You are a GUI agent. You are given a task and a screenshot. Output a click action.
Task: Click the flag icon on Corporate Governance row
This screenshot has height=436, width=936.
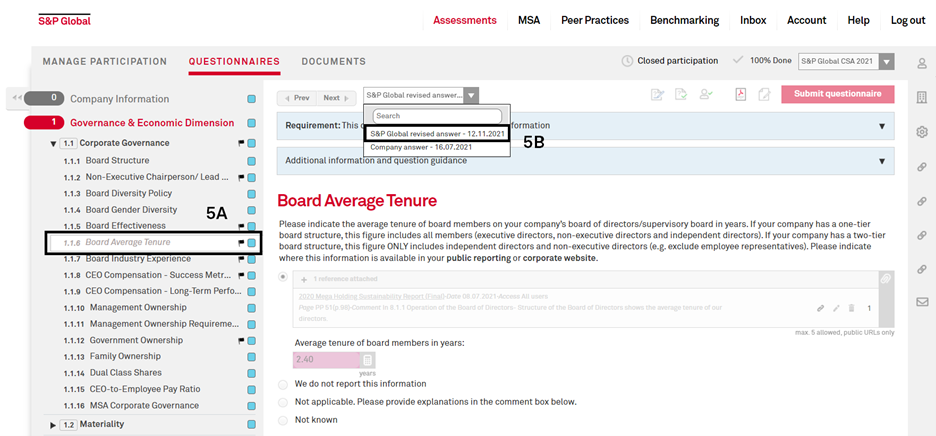(241, 143)
